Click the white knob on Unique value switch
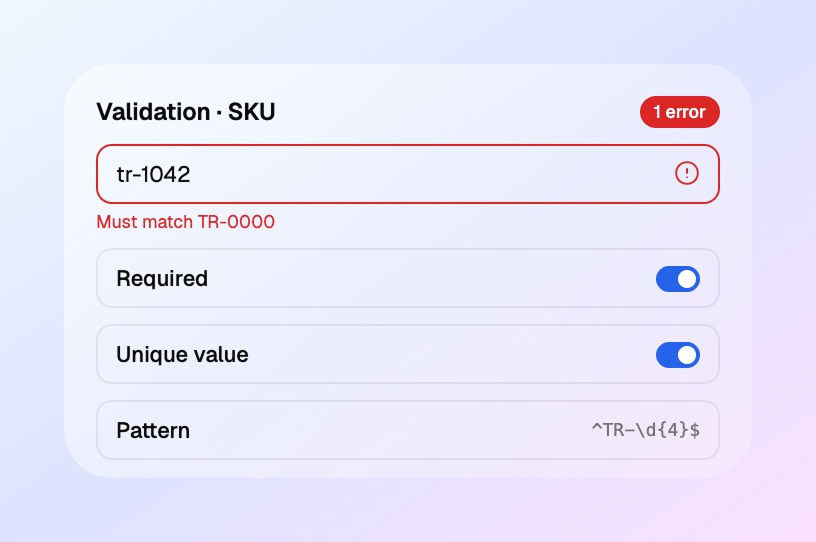Screen dimensions: 816x542 [x=687, y=355]
